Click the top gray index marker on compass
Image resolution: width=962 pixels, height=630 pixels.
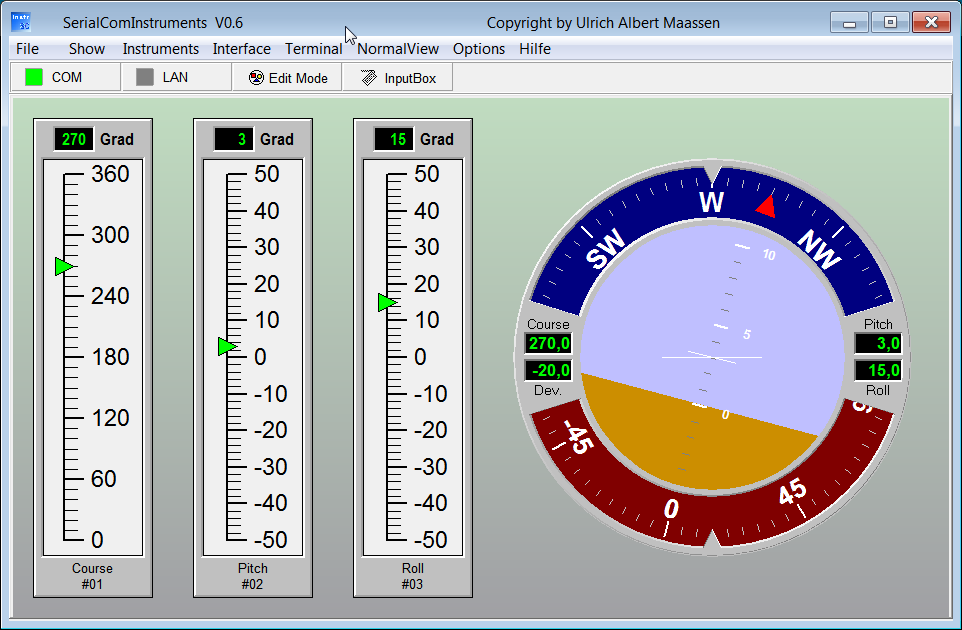[x=712, y=172]
